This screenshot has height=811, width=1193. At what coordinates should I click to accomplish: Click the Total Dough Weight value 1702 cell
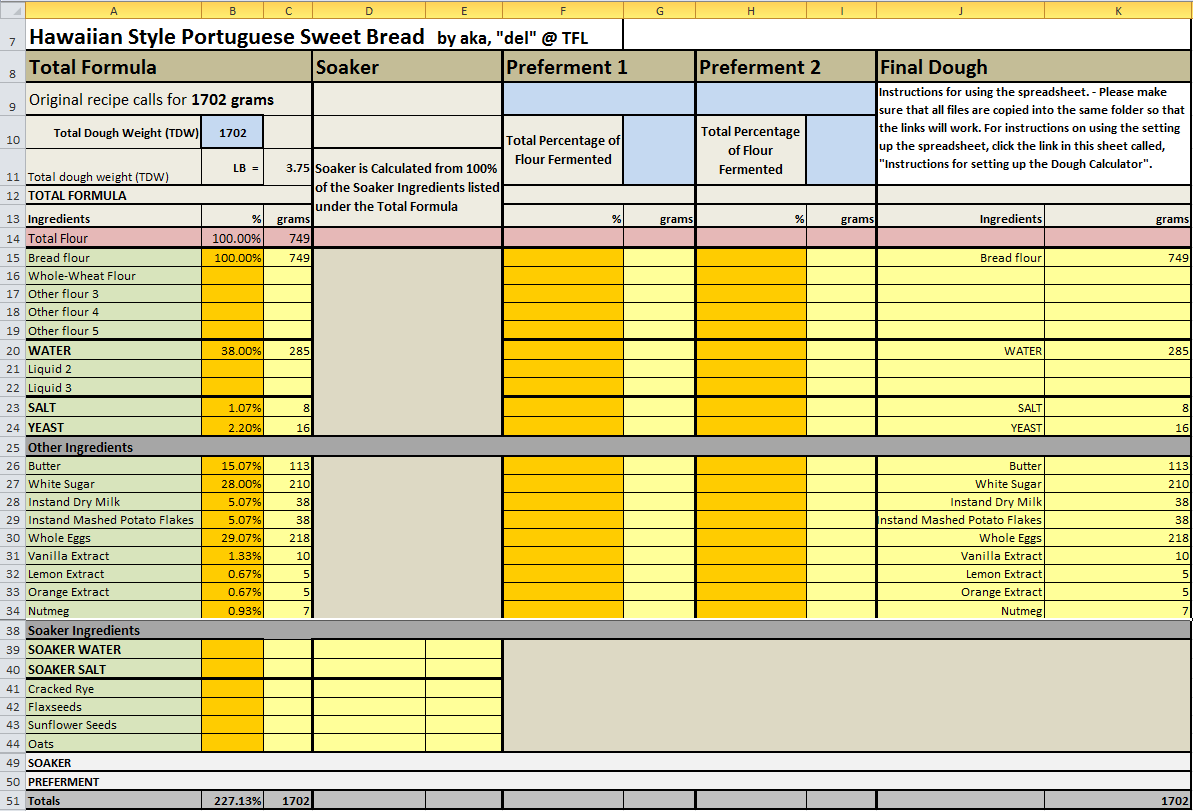click(233, 132)
